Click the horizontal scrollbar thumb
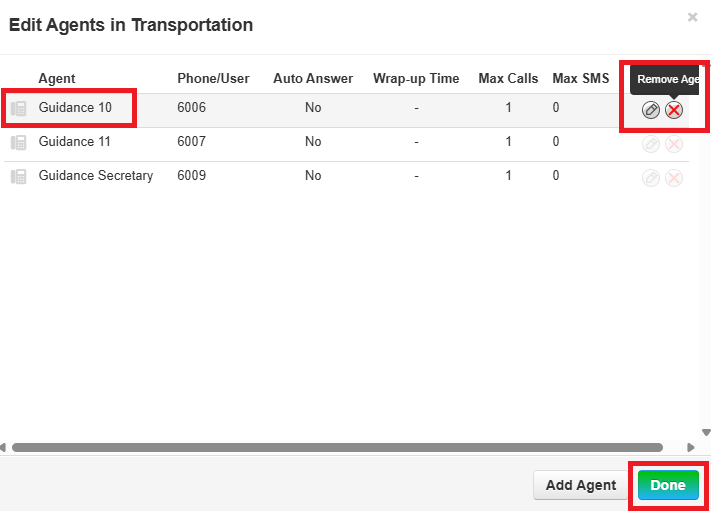711x511 pixels. (336, 447)
